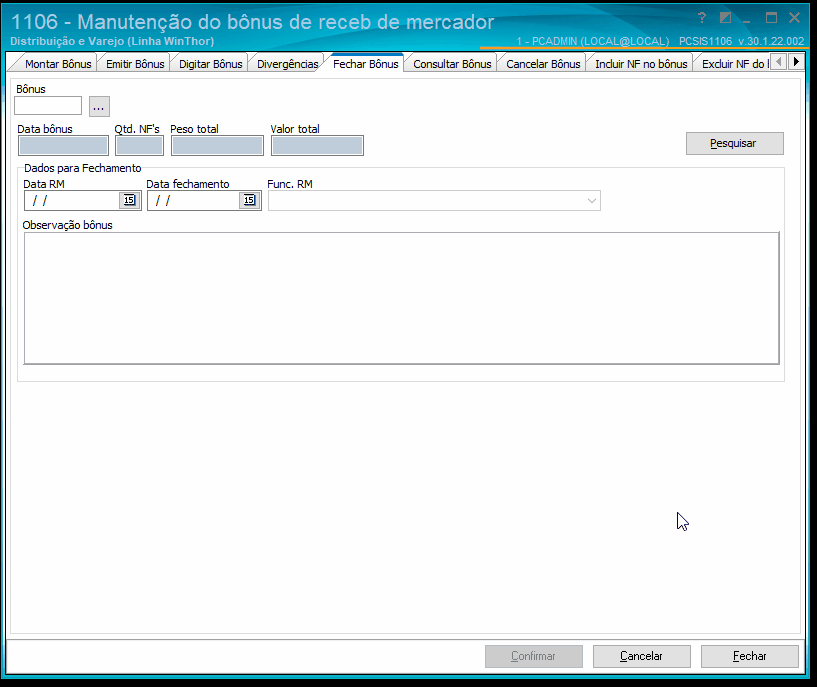Go to the Divergências tab
The height and width of the screenshot is (687, 817).
click(288, 64)
